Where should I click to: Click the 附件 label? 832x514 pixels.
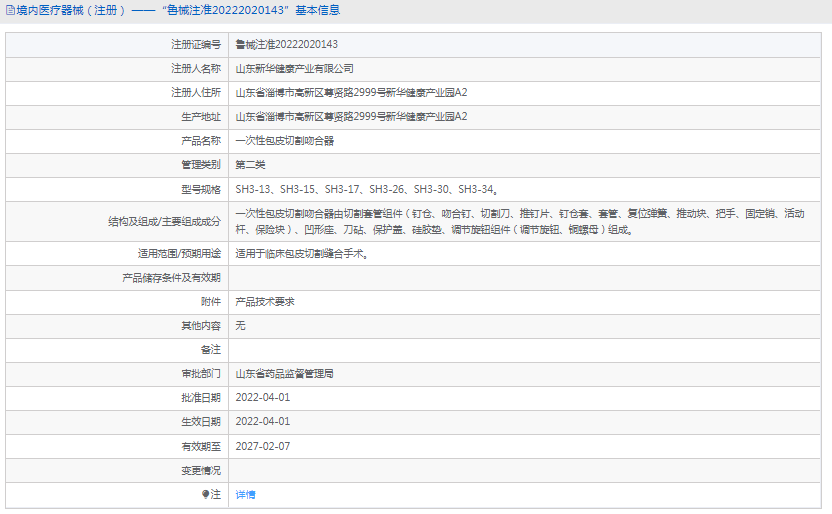click(x=211, y=302)
